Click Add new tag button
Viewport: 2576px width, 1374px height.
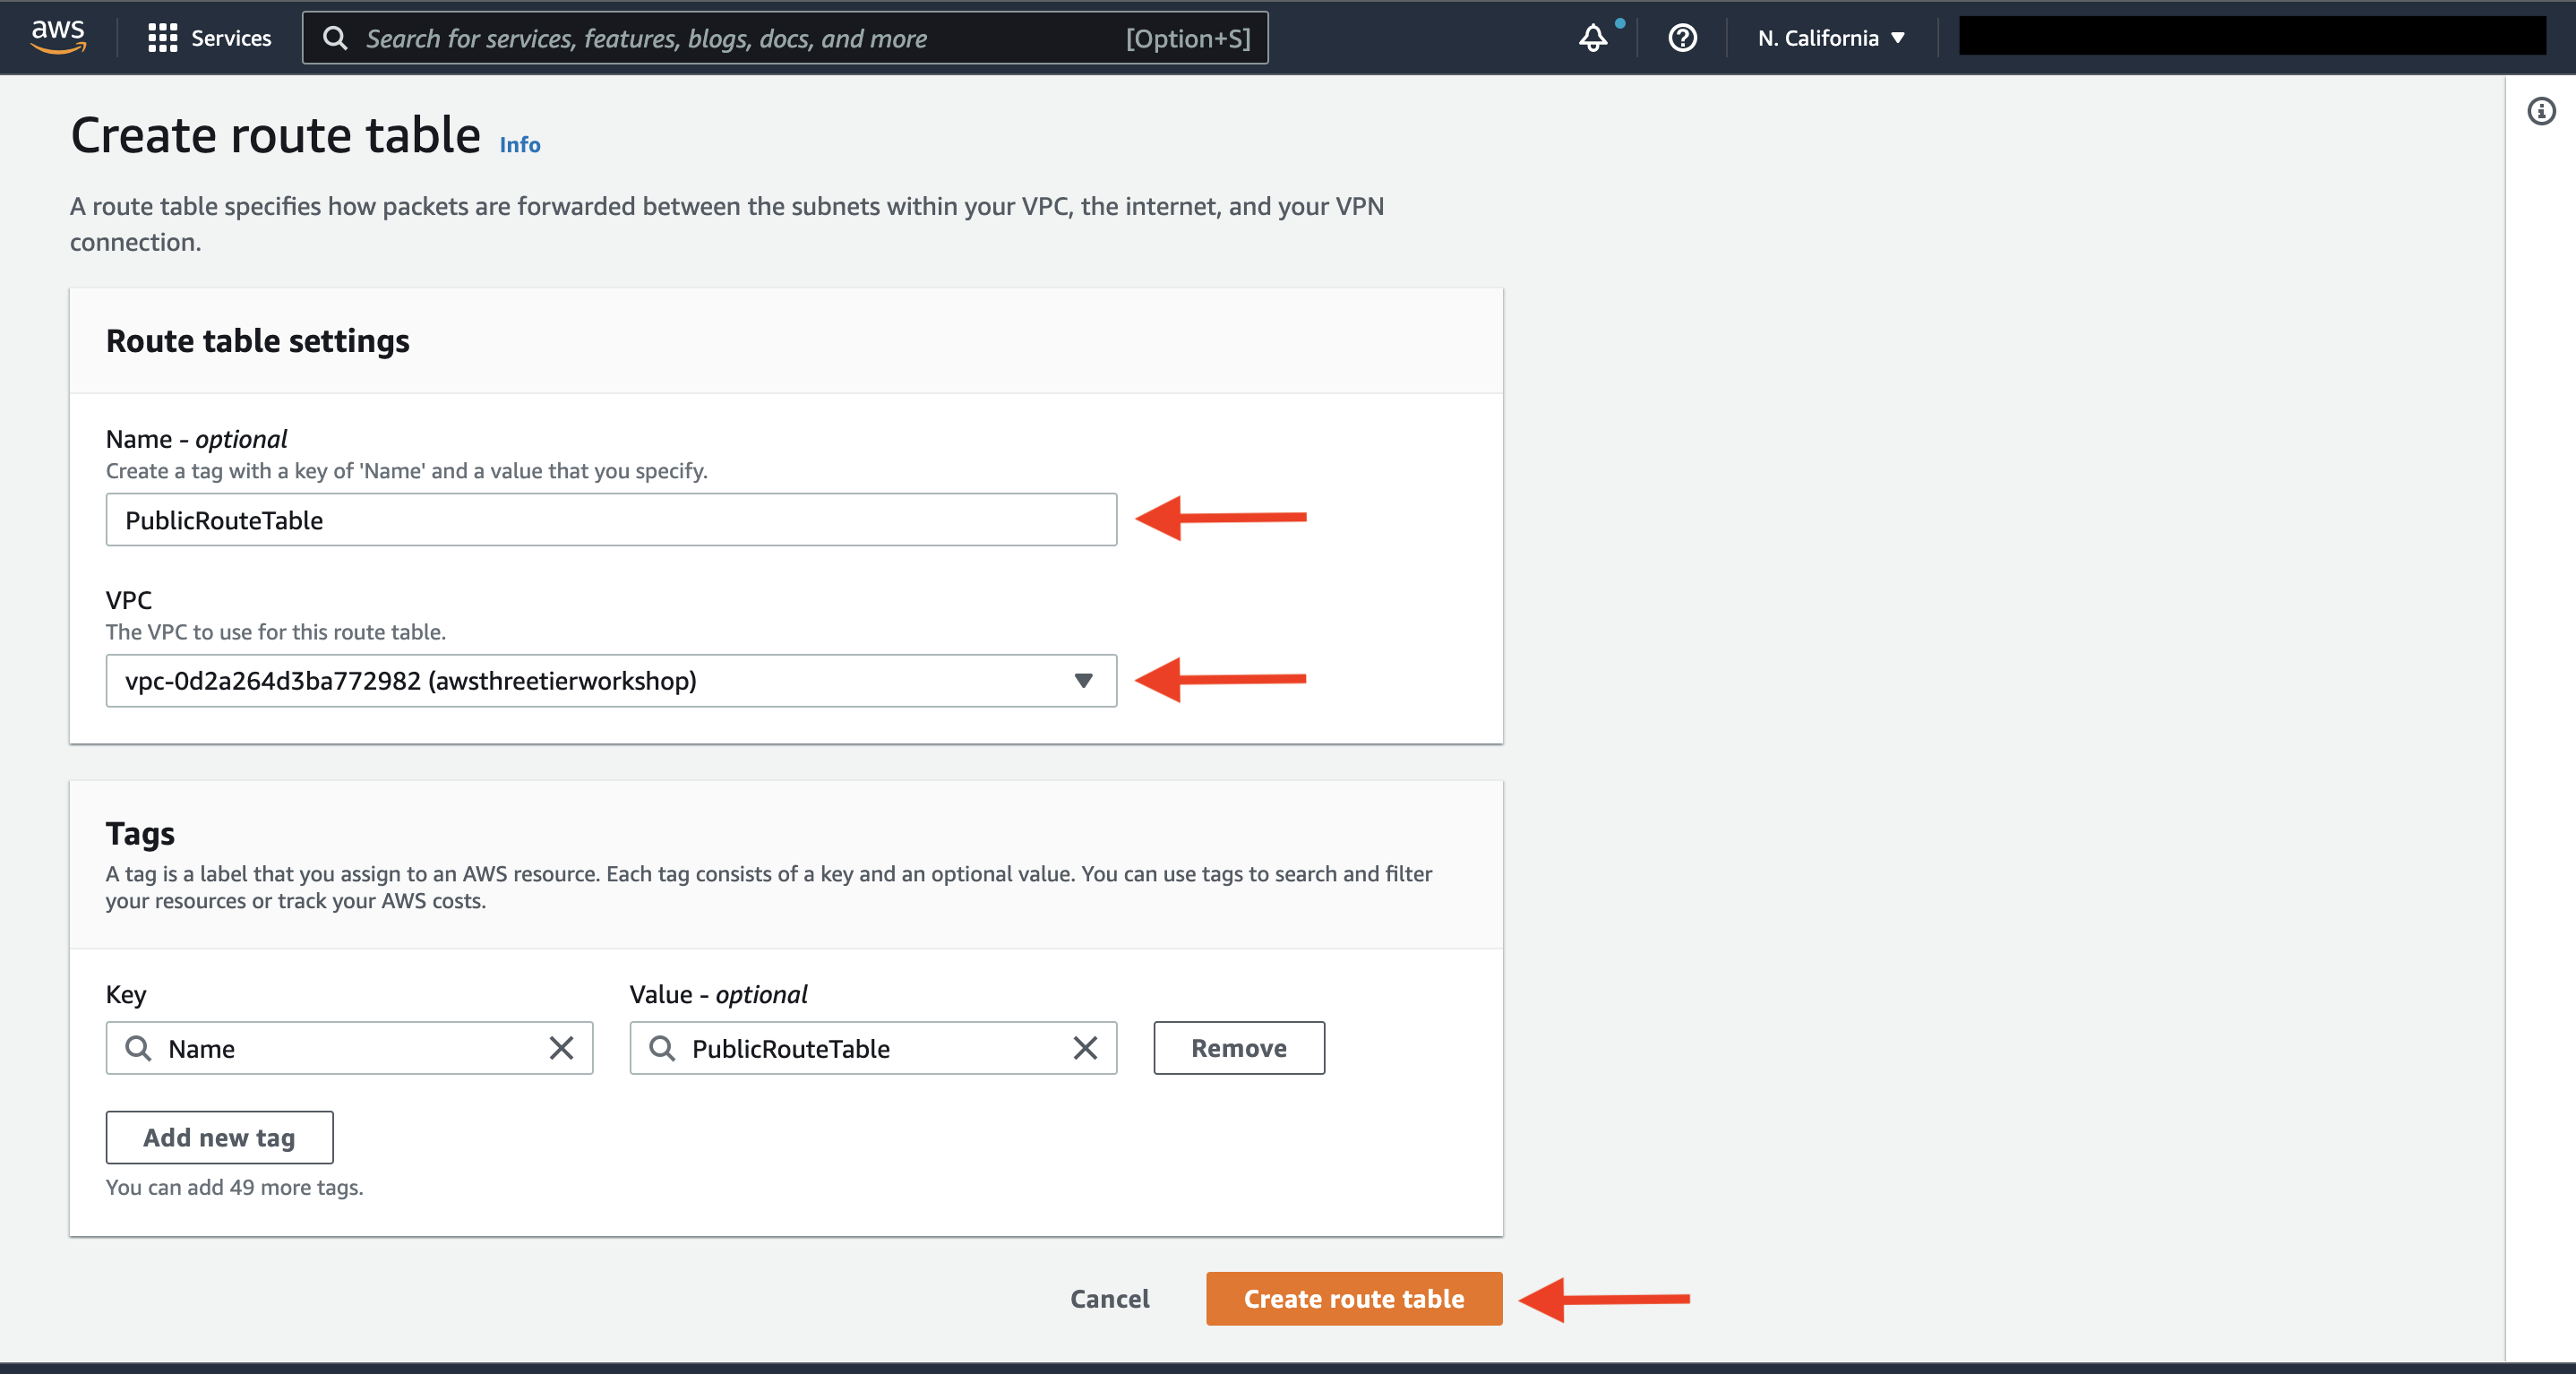tap(220, 1137)
